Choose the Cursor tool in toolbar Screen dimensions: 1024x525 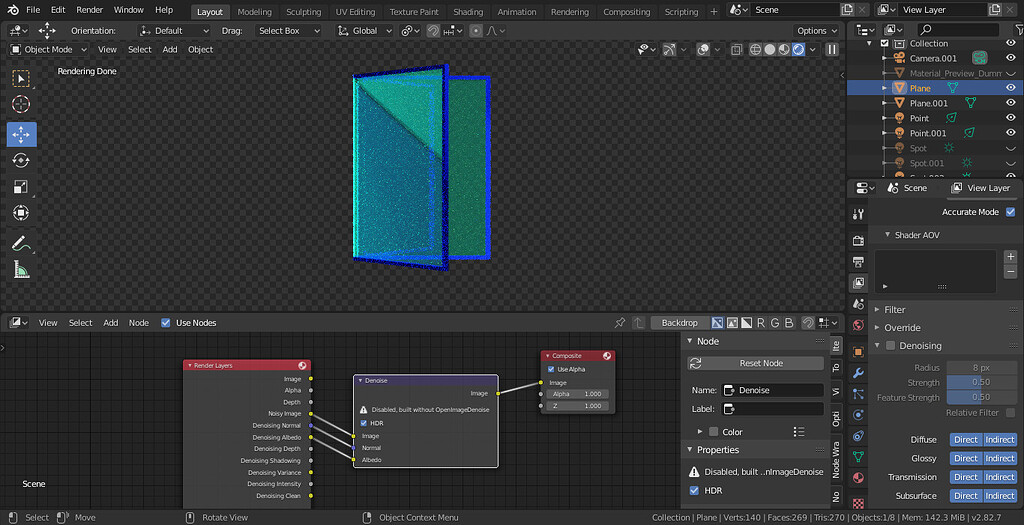click(22, 104)
